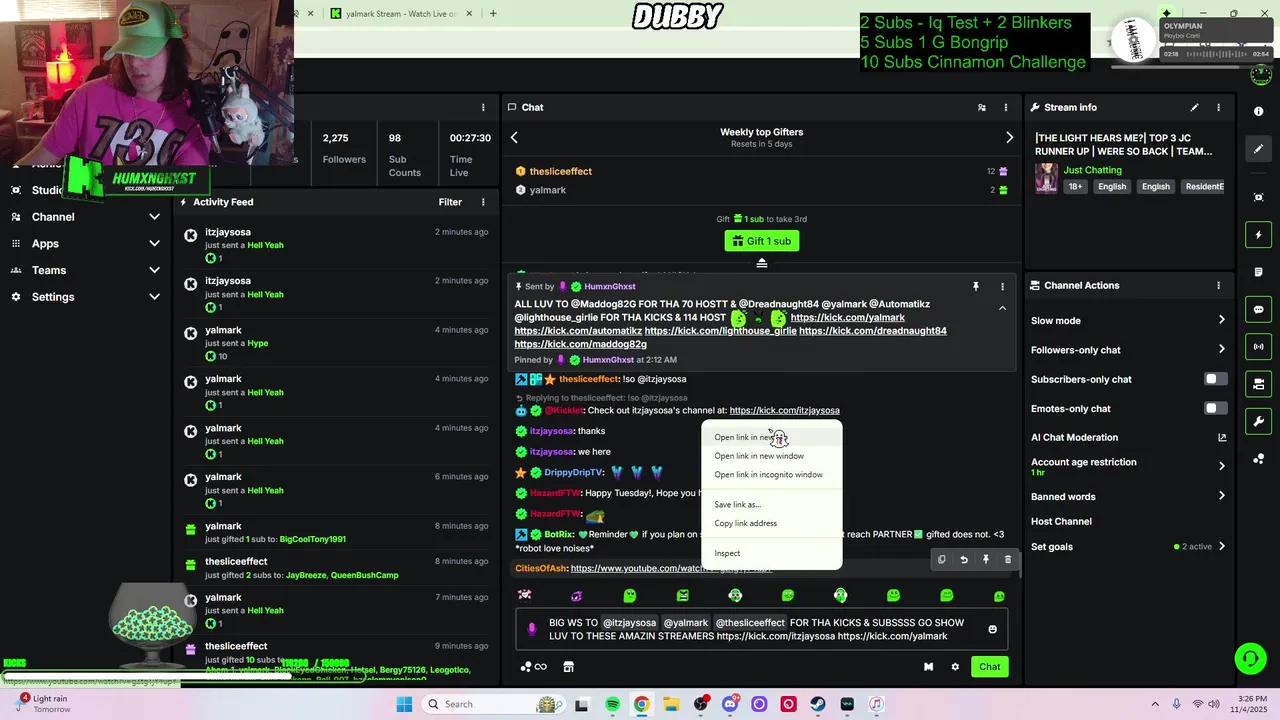This screenshot has width=1280, height=720.
Task: Click the green support headset bubble
Action: (1250, 658)
